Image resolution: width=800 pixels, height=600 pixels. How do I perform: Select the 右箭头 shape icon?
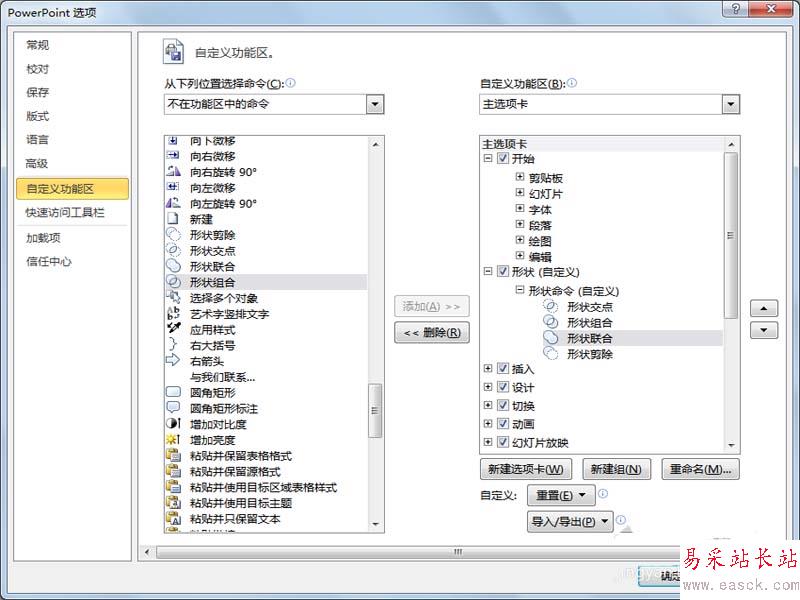click(173, 361)
